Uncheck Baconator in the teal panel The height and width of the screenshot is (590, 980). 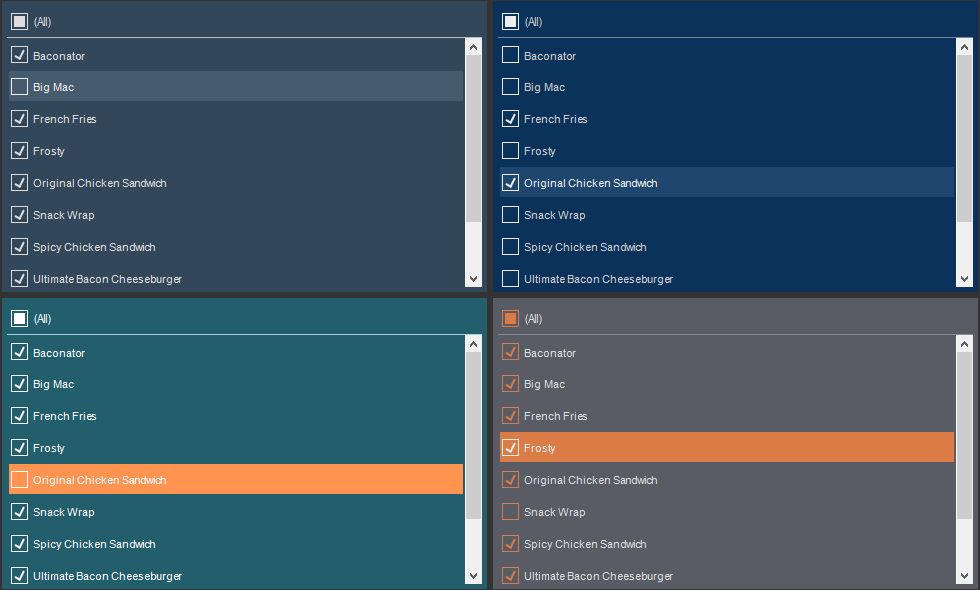point(19,352)
